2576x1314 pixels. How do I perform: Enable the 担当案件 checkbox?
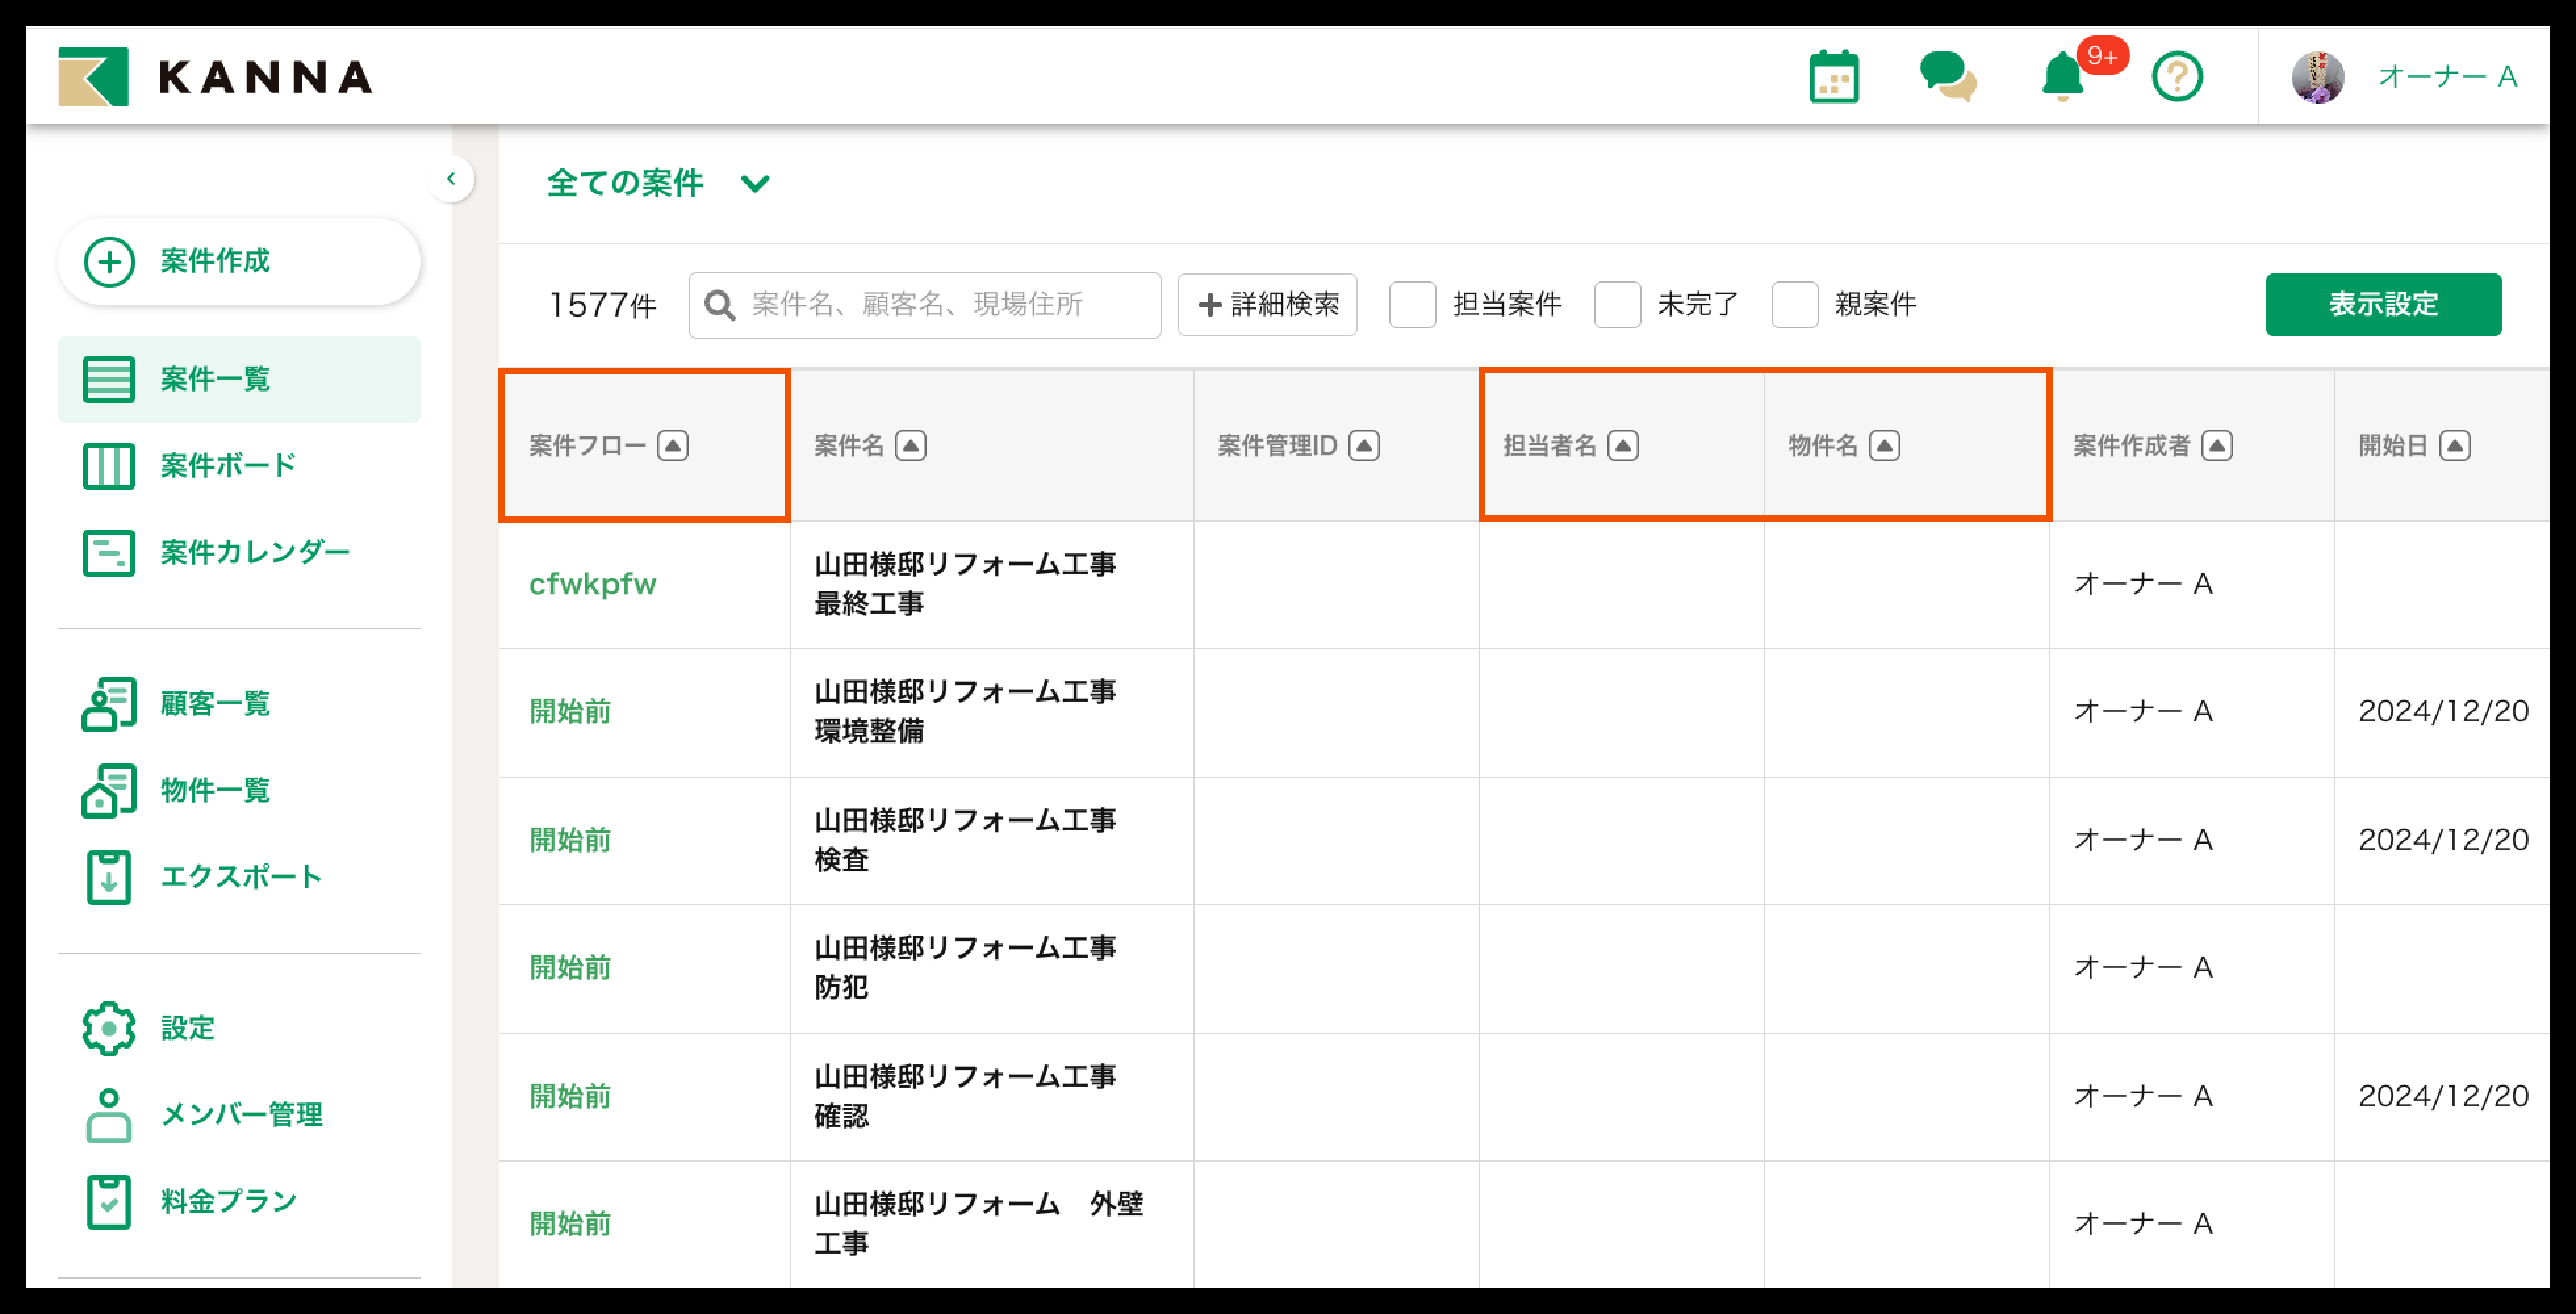1412,304
